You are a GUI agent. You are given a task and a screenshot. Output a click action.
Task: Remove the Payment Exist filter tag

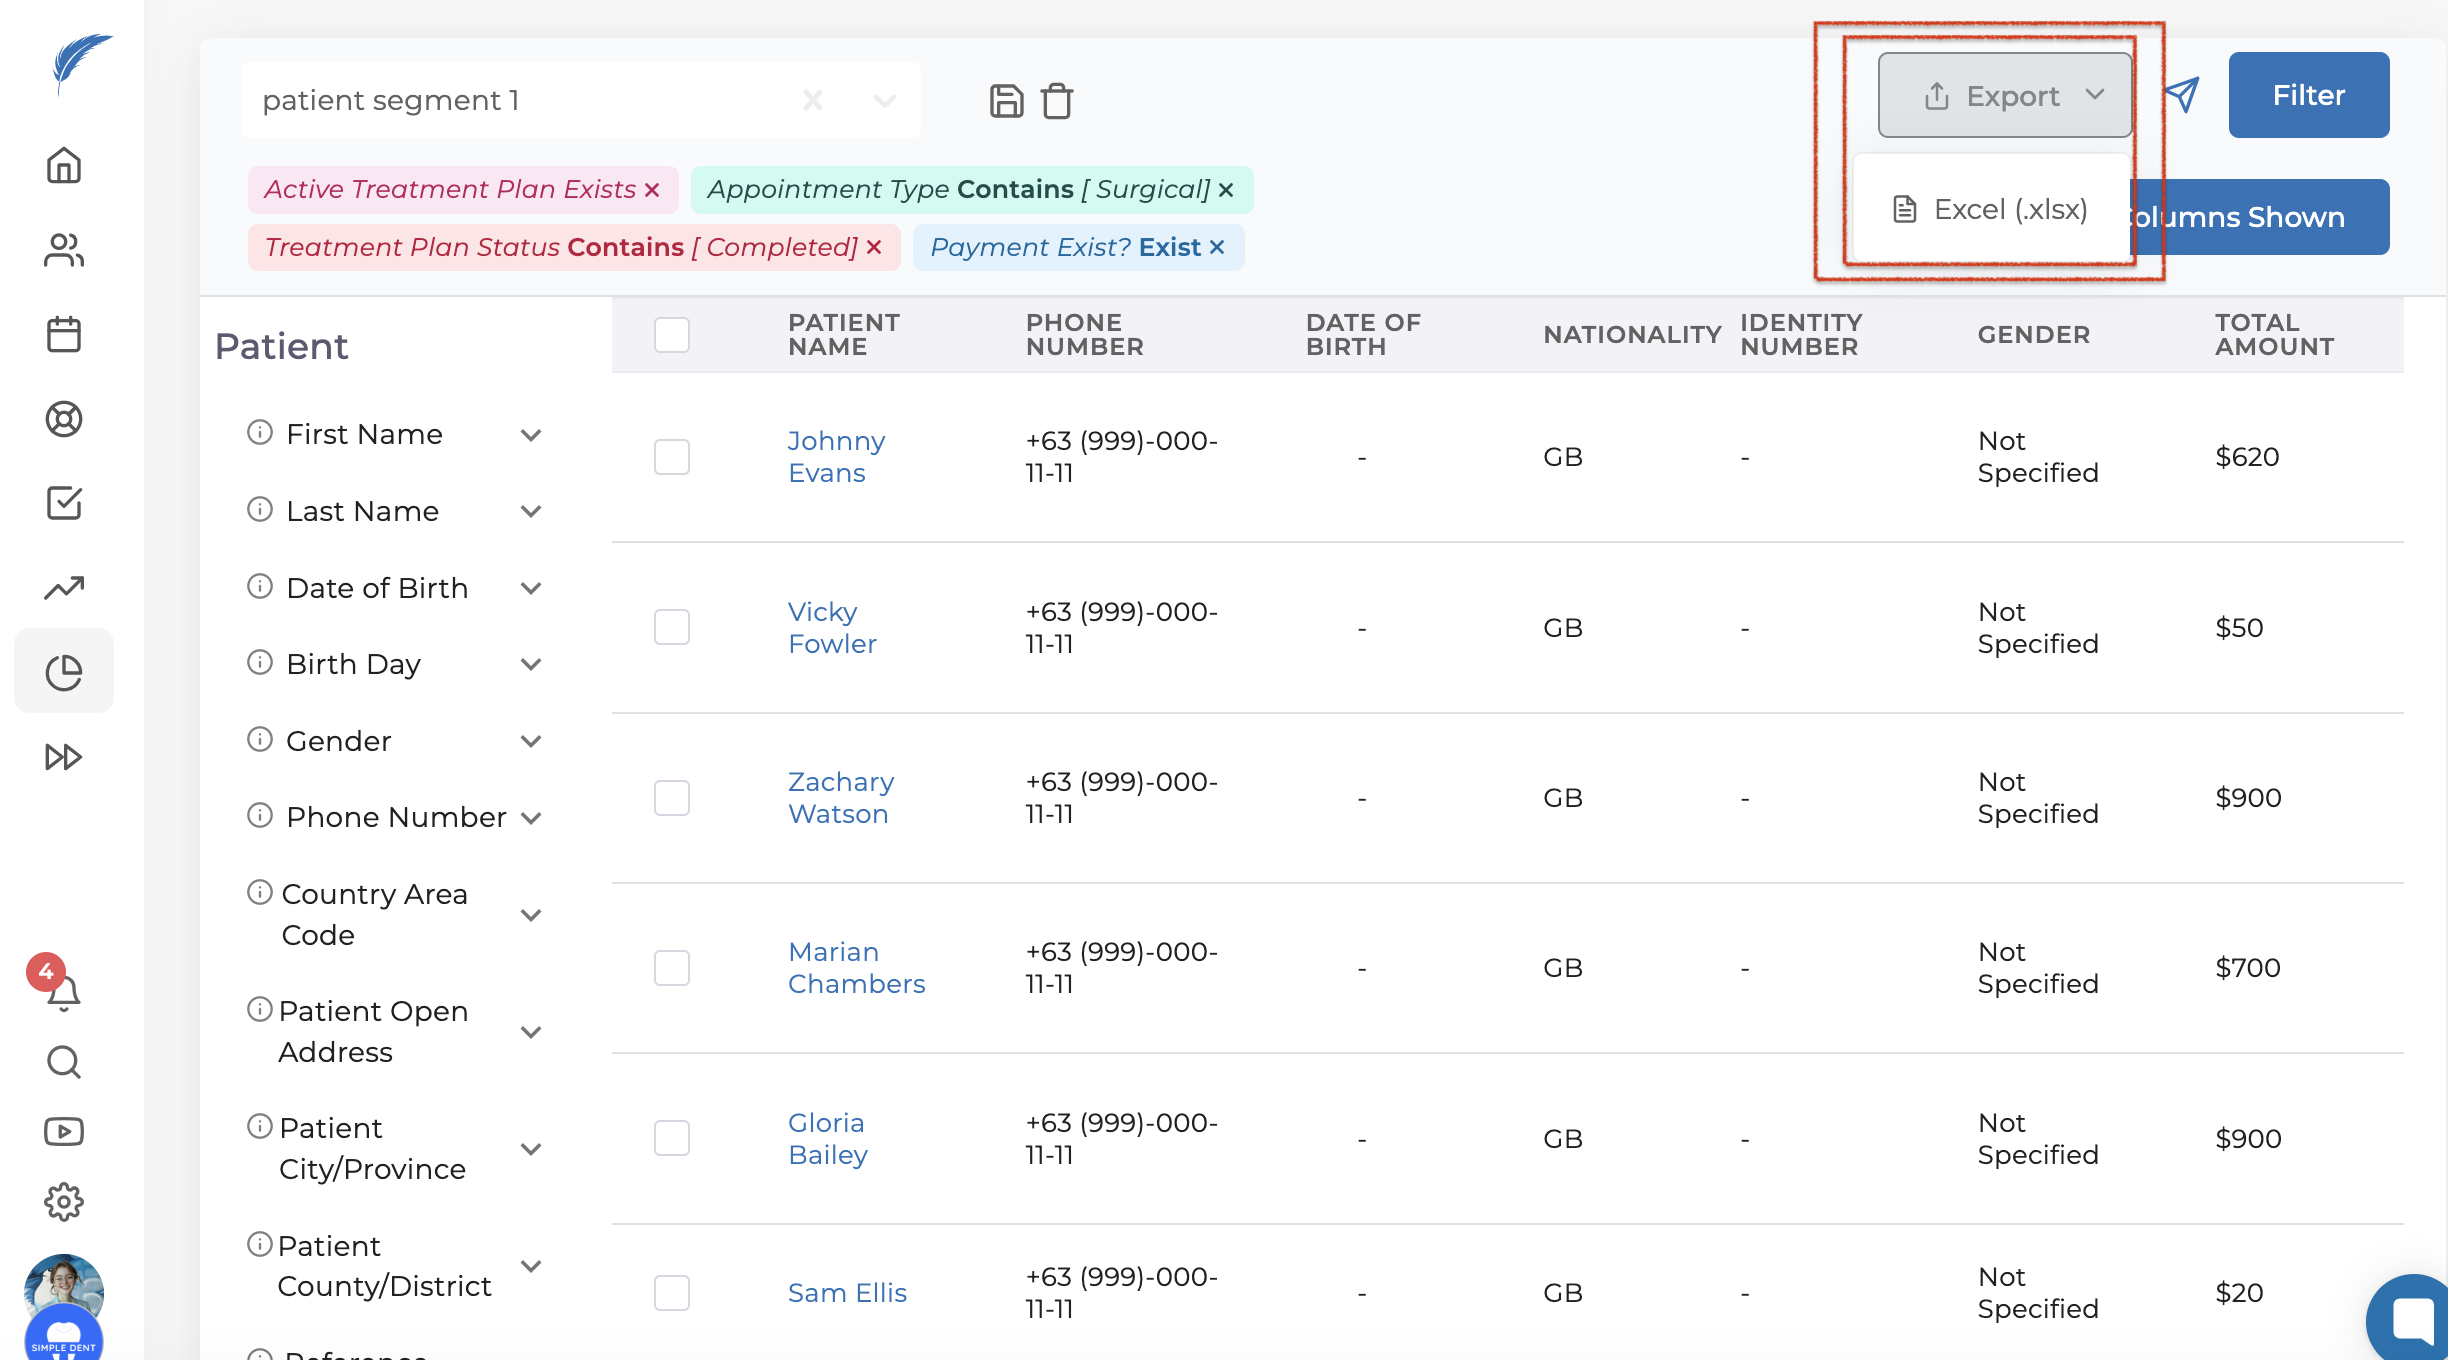coord(1217,247)
